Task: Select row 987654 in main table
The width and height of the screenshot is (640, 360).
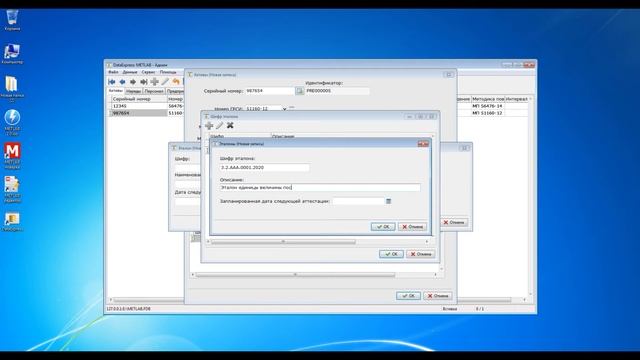Action: 138,113
